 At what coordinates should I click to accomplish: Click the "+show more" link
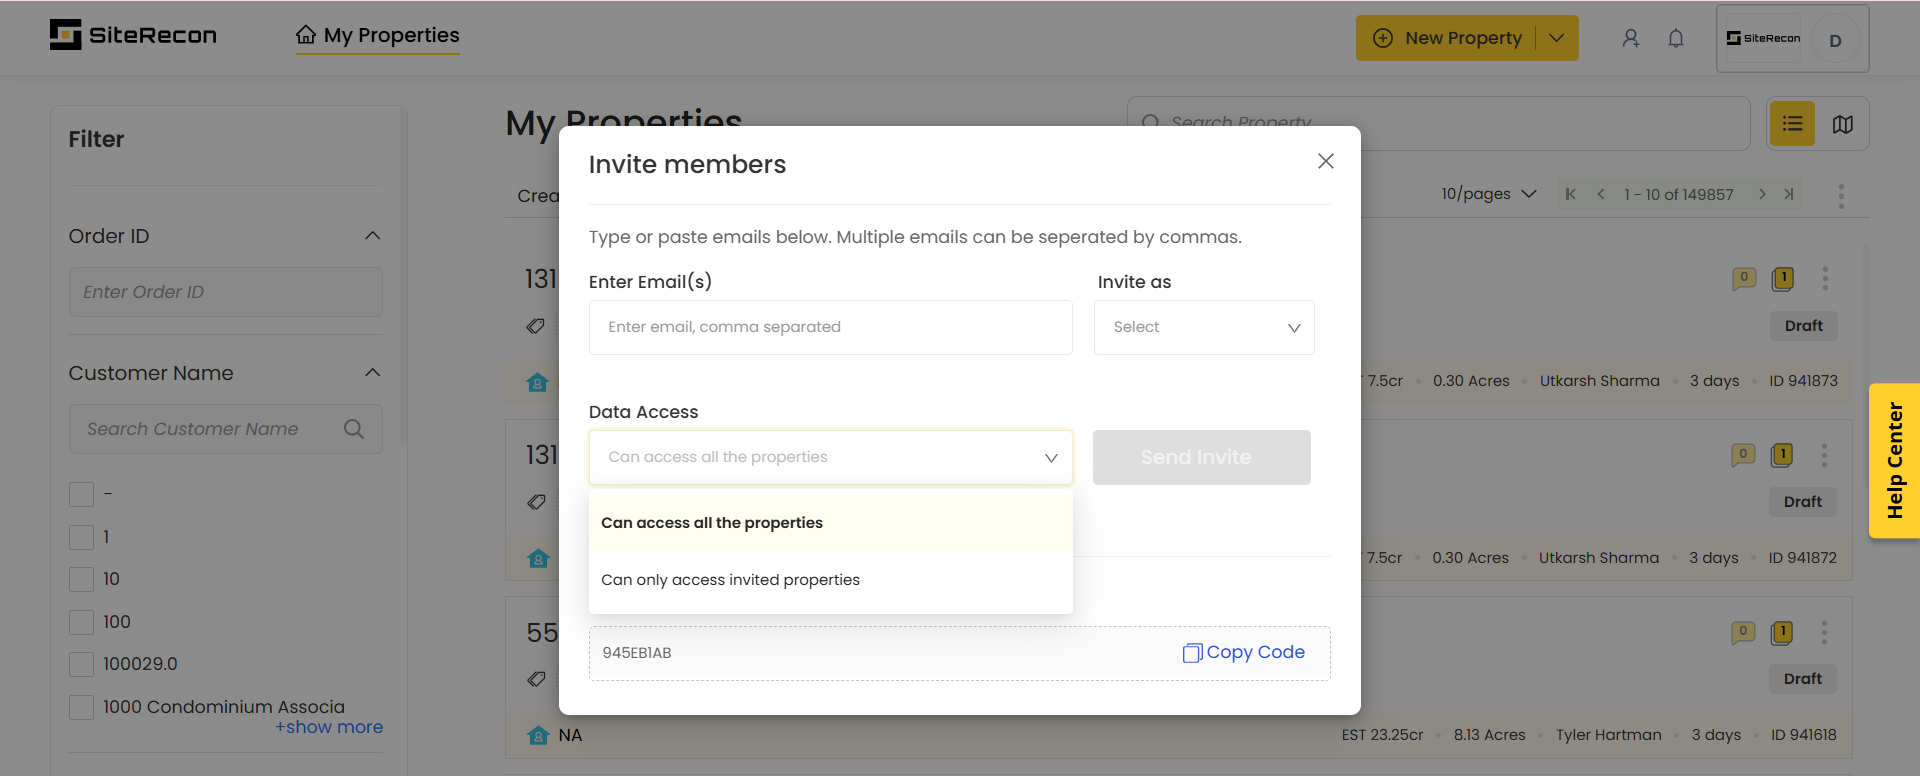[x=329, y=727]
